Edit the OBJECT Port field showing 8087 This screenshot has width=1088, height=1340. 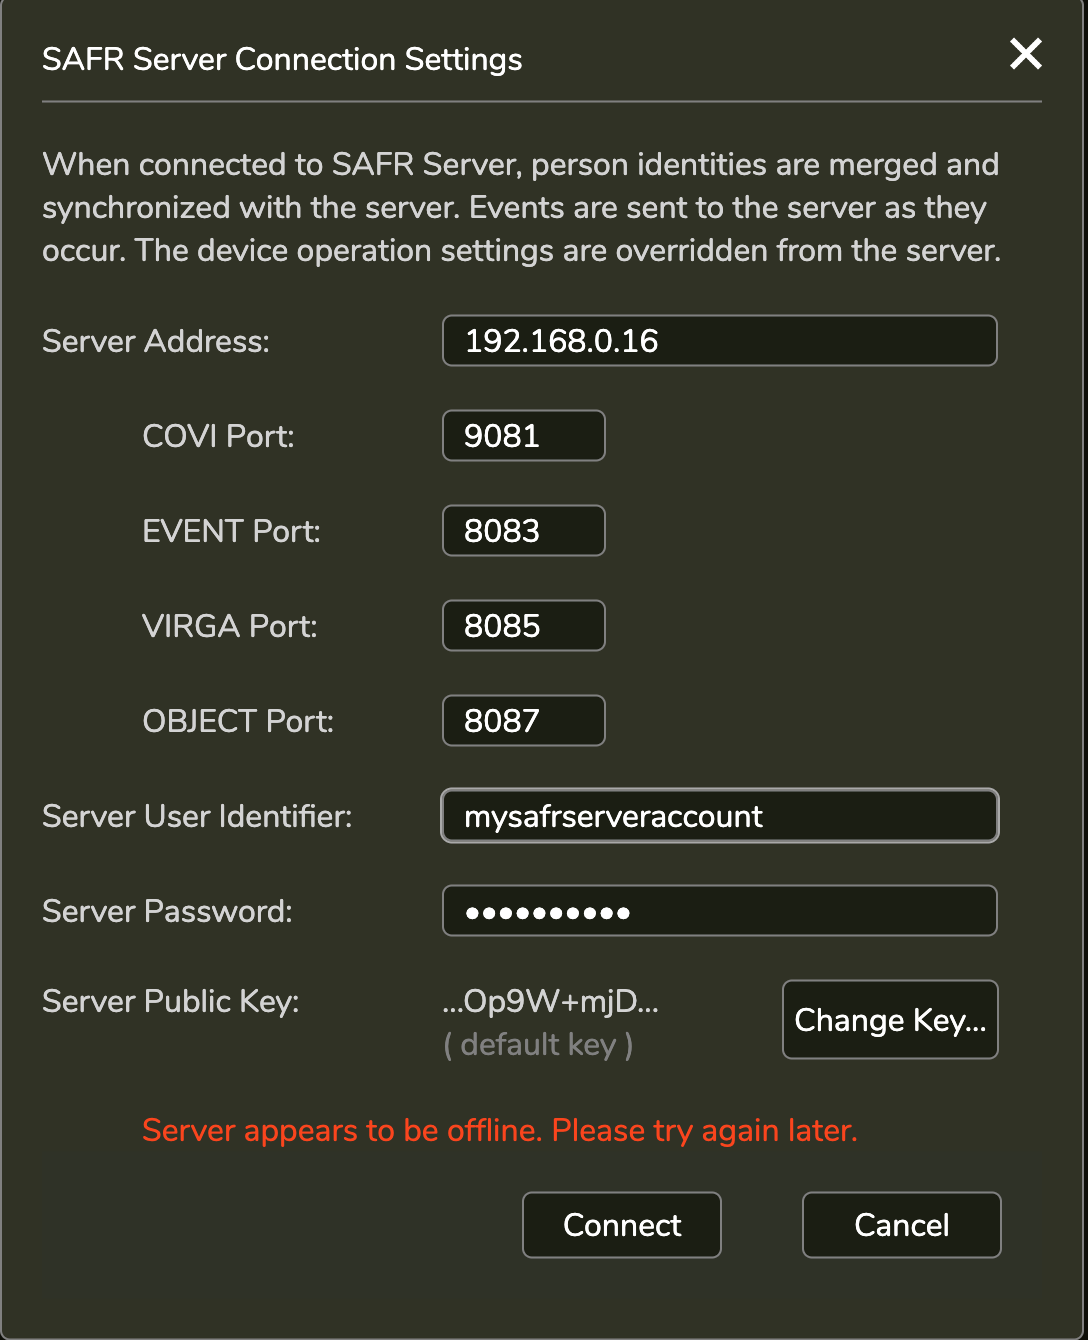tap(523, 721)
